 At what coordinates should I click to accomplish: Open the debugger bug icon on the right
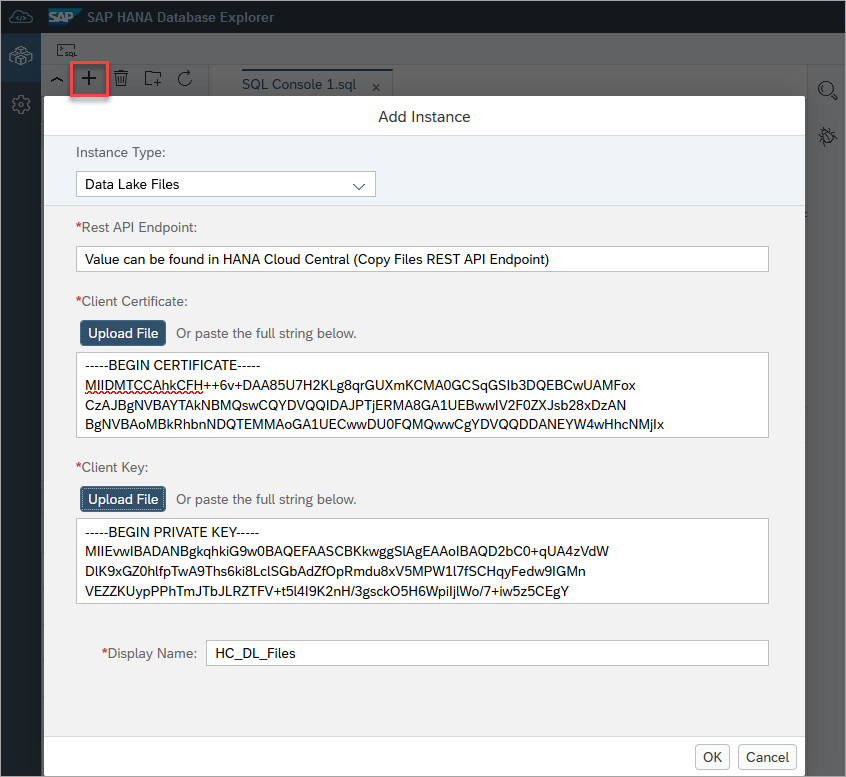(x=827, y=137)
